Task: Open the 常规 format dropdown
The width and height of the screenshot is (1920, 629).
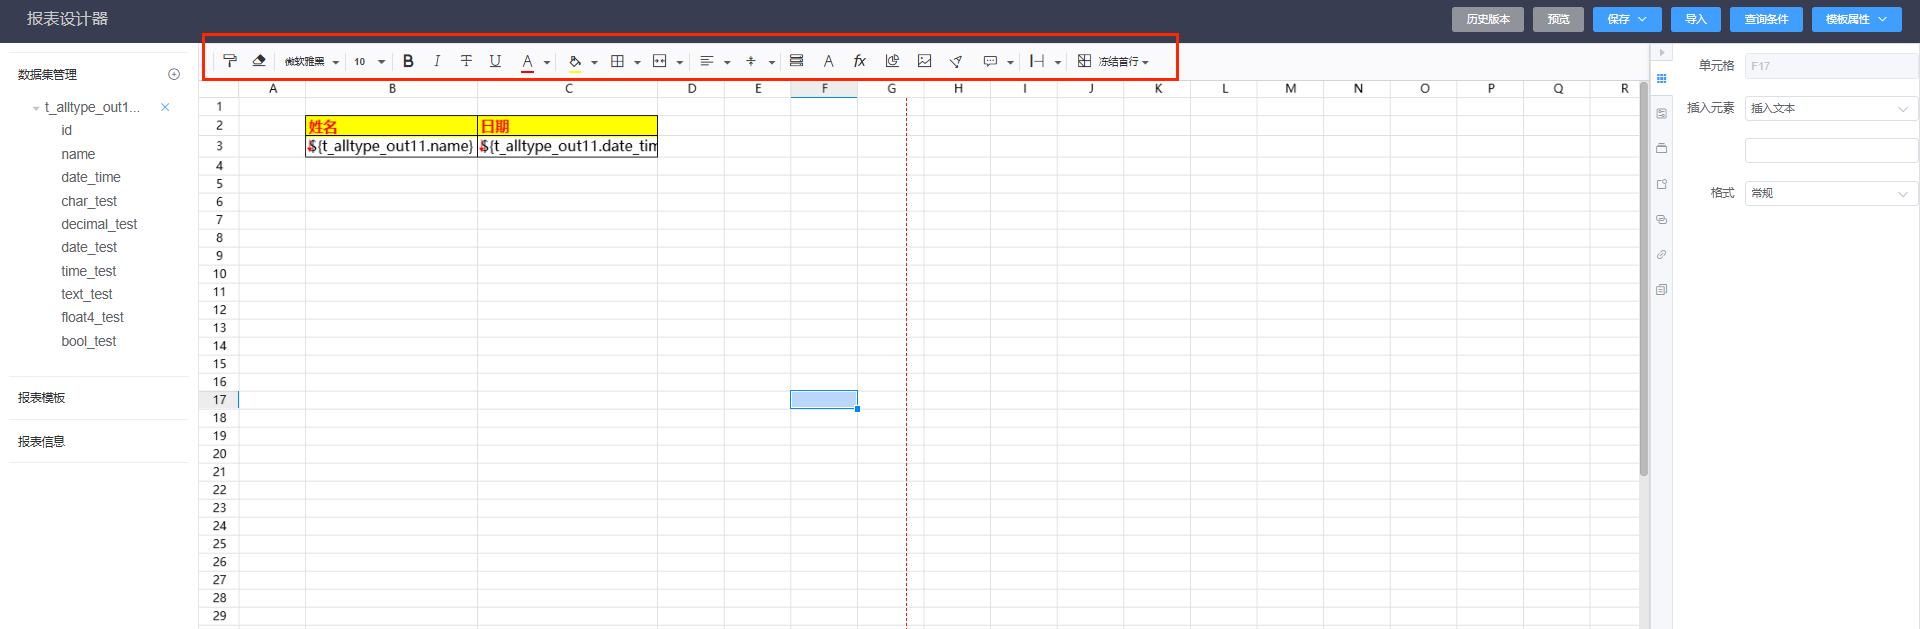Action: pos(1831,193)
